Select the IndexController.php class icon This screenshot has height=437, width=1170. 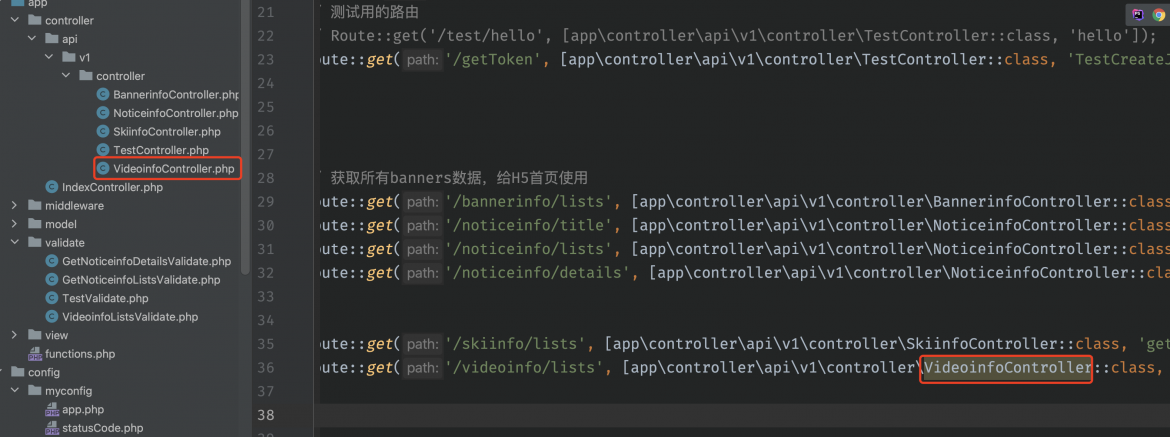coord(51,187)
